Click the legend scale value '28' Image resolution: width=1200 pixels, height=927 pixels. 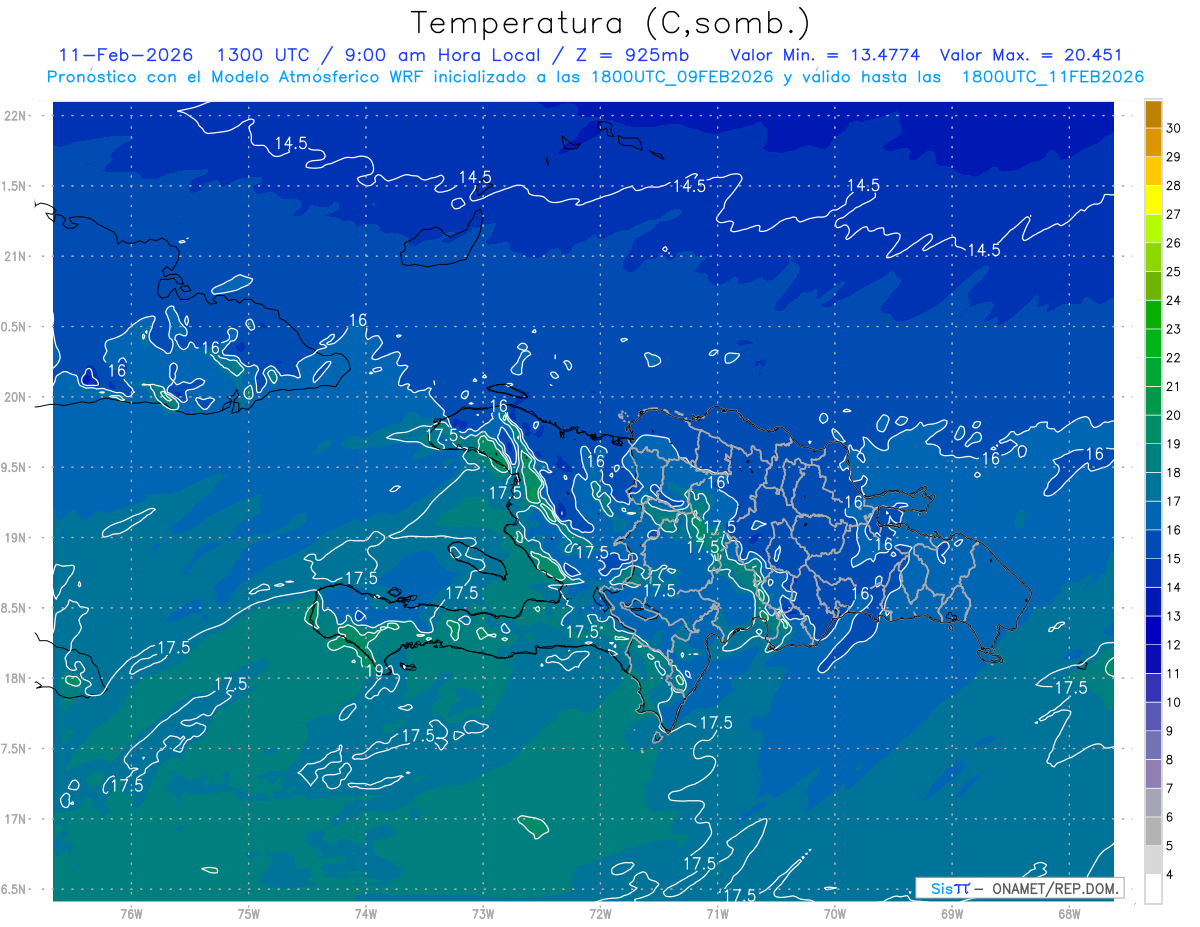(1174, 186)
